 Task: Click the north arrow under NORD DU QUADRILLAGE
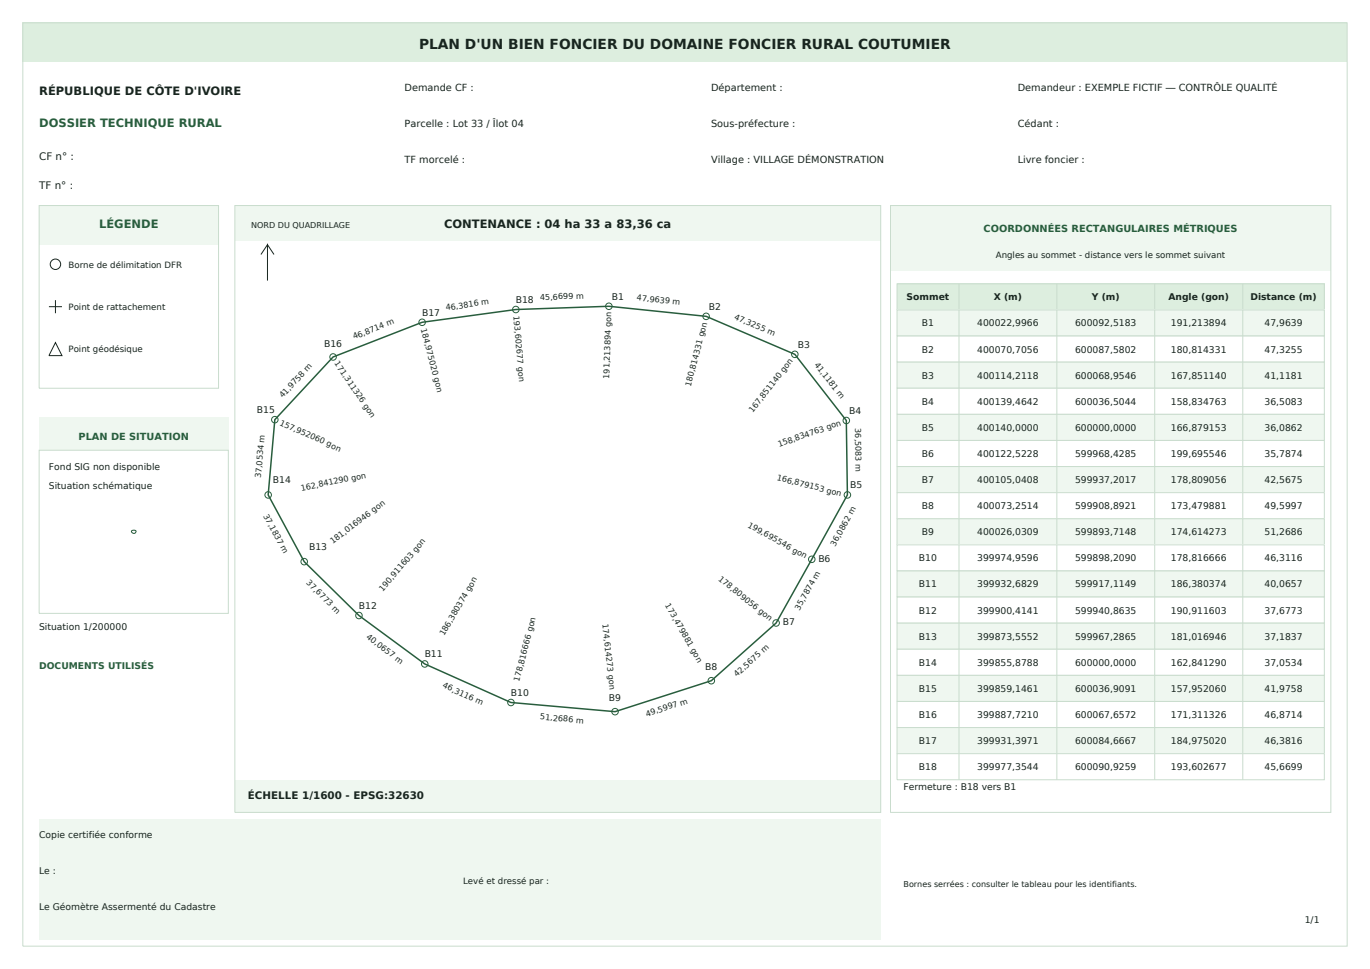point(267,262)
